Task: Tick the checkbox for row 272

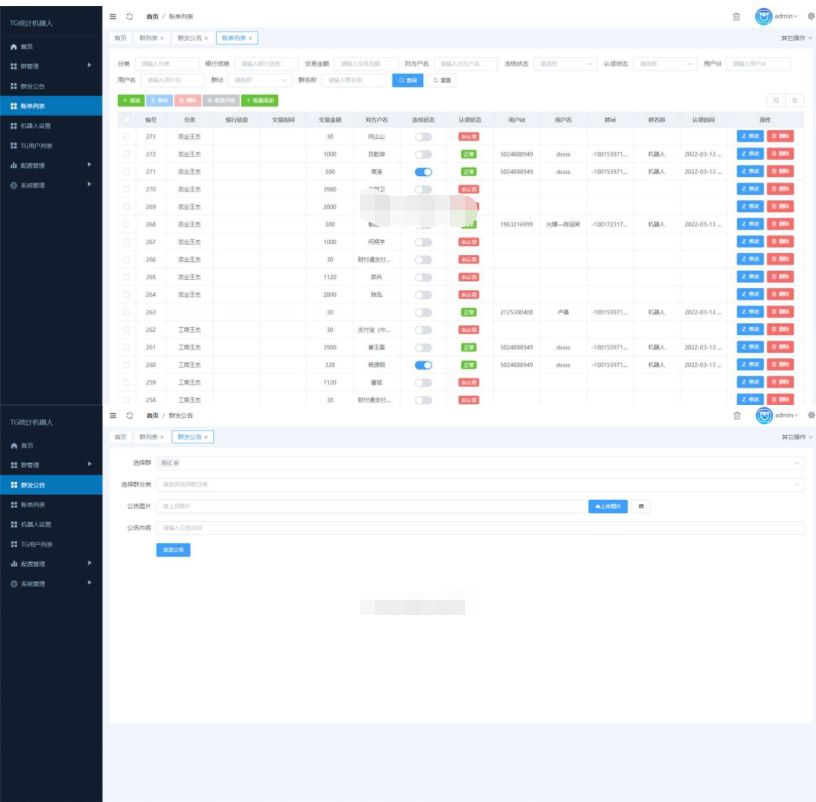Action: tap(126, 154)
